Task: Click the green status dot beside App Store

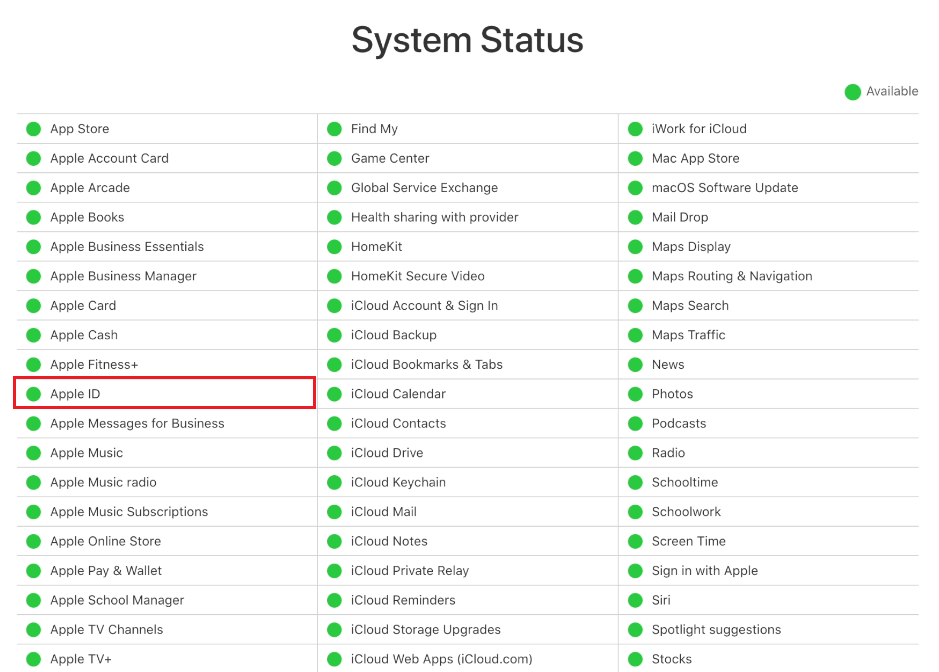Action: pyautogui.click(x=33, y=129)
